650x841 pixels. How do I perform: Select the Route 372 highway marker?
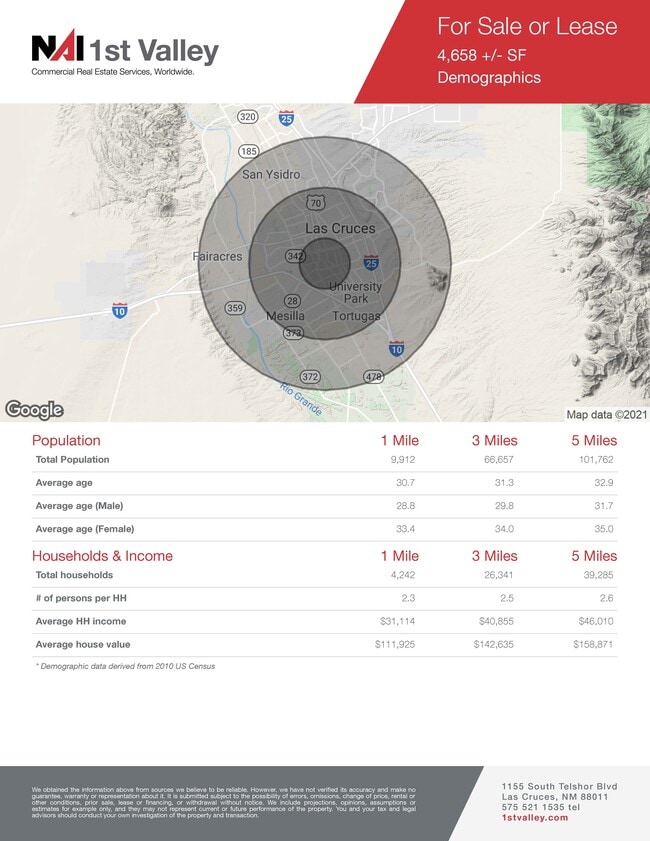(310, 377)
